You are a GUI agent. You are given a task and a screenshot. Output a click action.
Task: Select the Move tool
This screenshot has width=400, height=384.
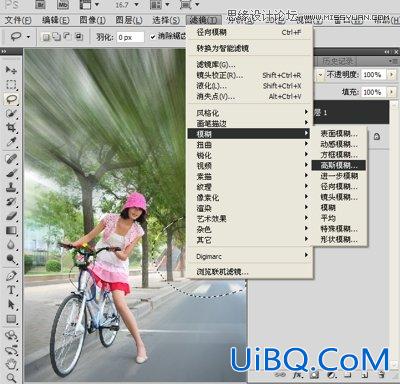tap(11, 70)
